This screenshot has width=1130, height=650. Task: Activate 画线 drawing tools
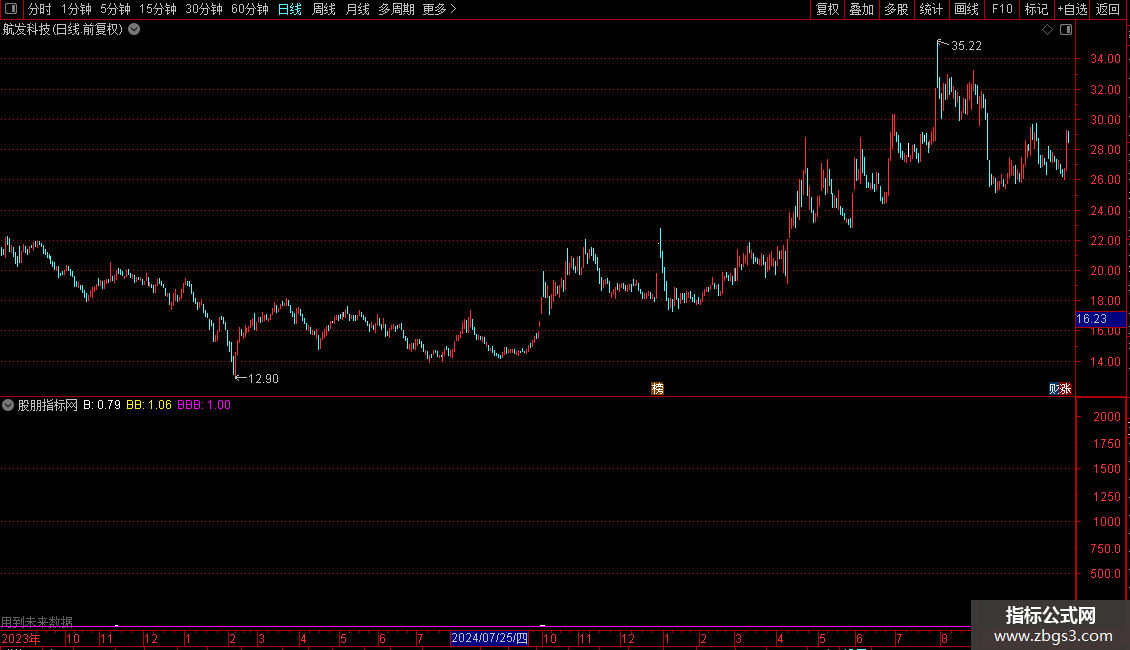(966, 9)
